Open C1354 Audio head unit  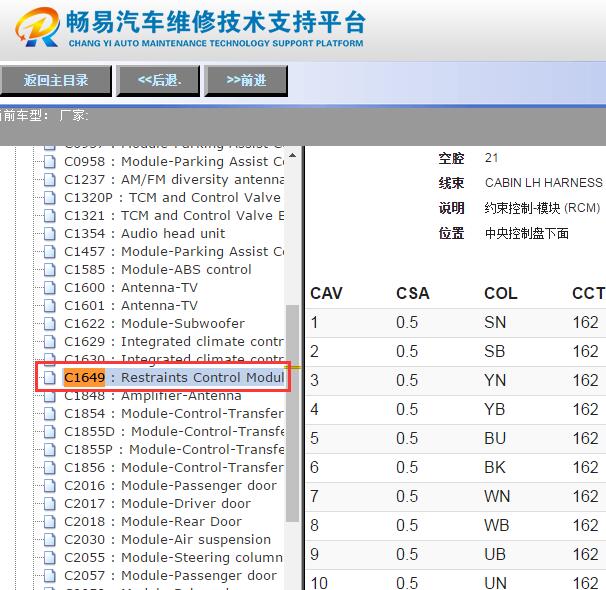pyautogui.click(x=145, y=233)
